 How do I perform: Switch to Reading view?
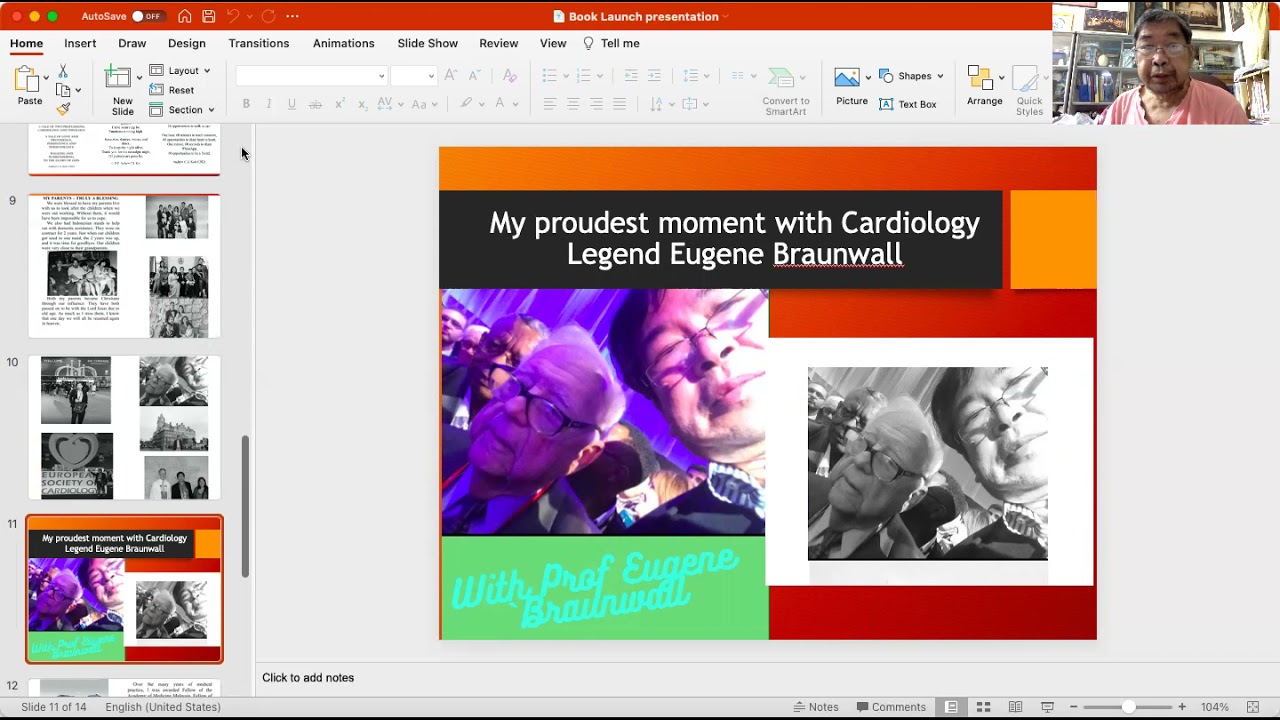pos(1016,707)
